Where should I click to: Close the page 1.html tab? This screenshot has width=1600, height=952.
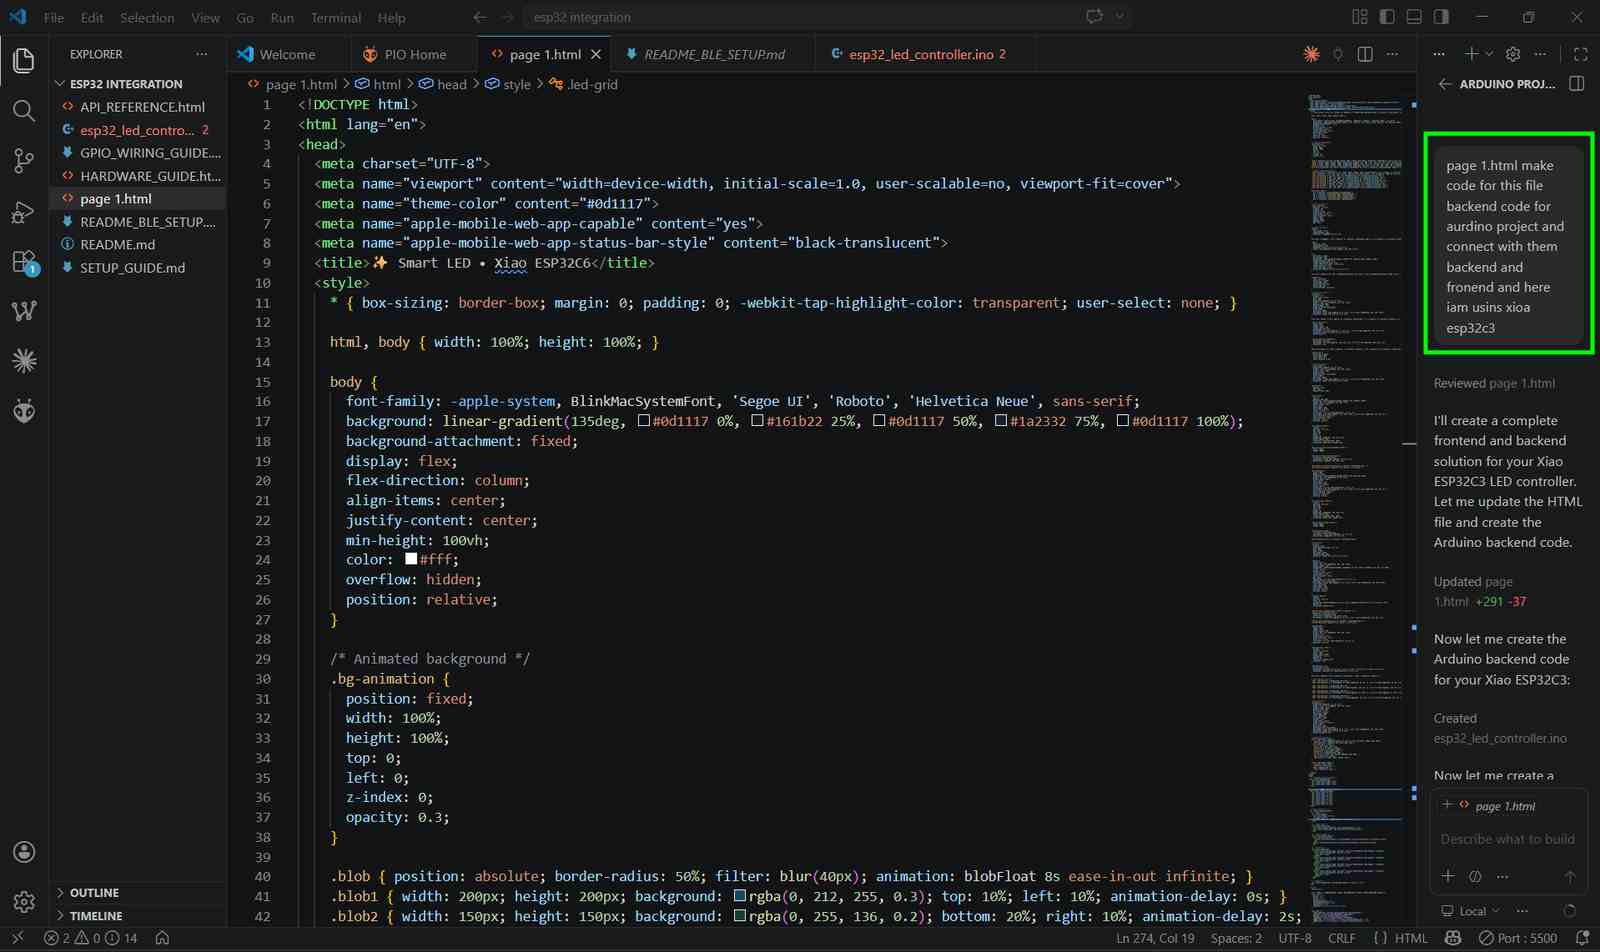click(x=596, y=54)
